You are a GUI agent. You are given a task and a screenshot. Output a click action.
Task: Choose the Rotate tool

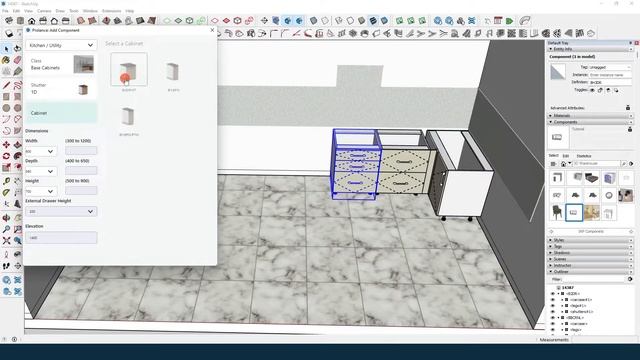coord(6,156)
